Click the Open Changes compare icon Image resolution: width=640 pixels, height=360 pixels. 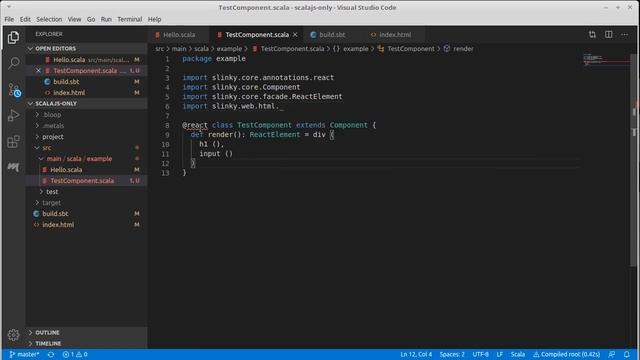pyautogui.click(x=592, y=35)
